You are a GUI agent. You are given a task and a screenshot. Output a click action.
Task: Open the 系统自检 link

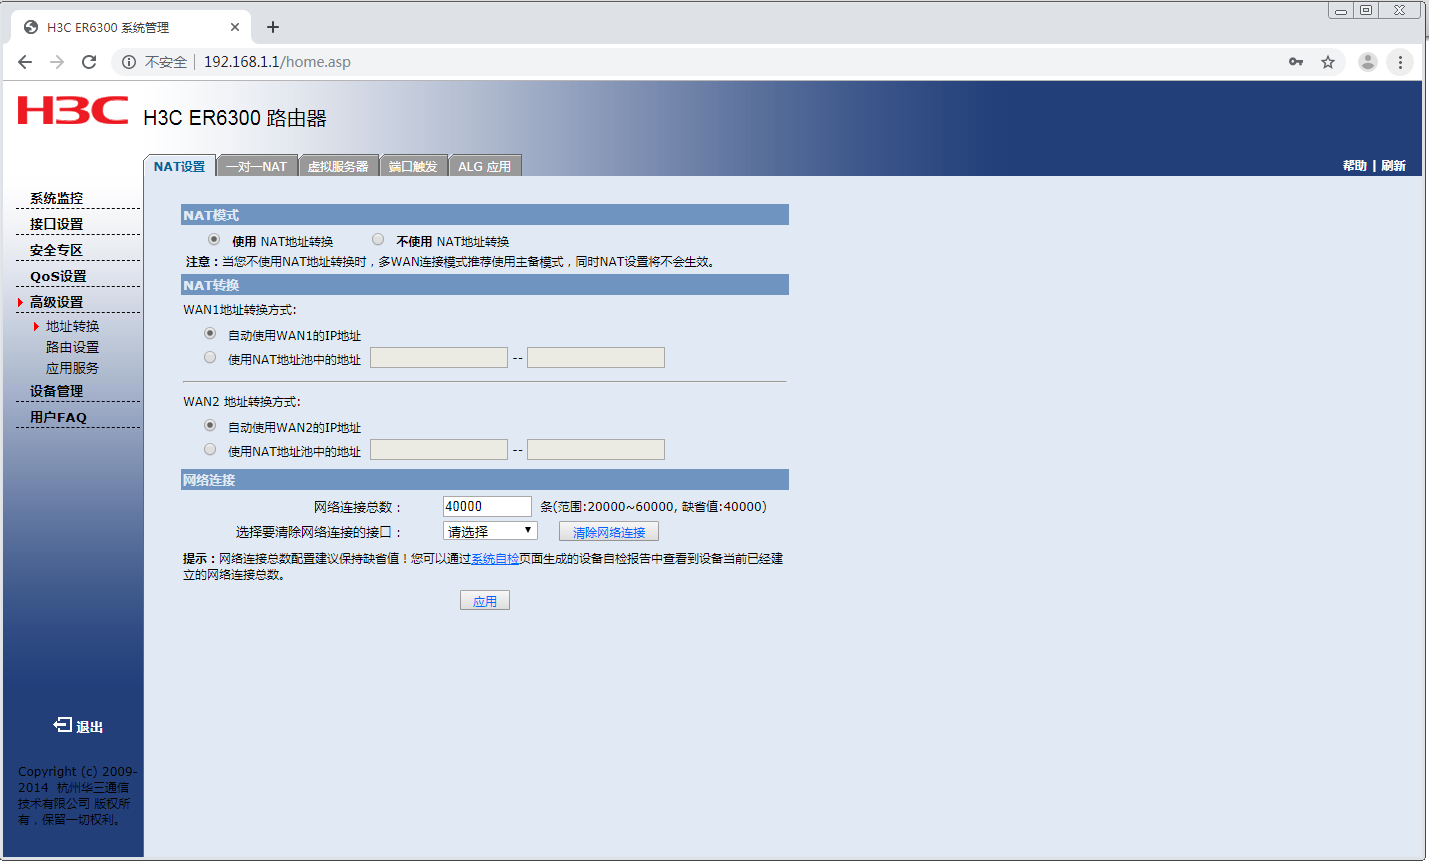coord(495,559)
